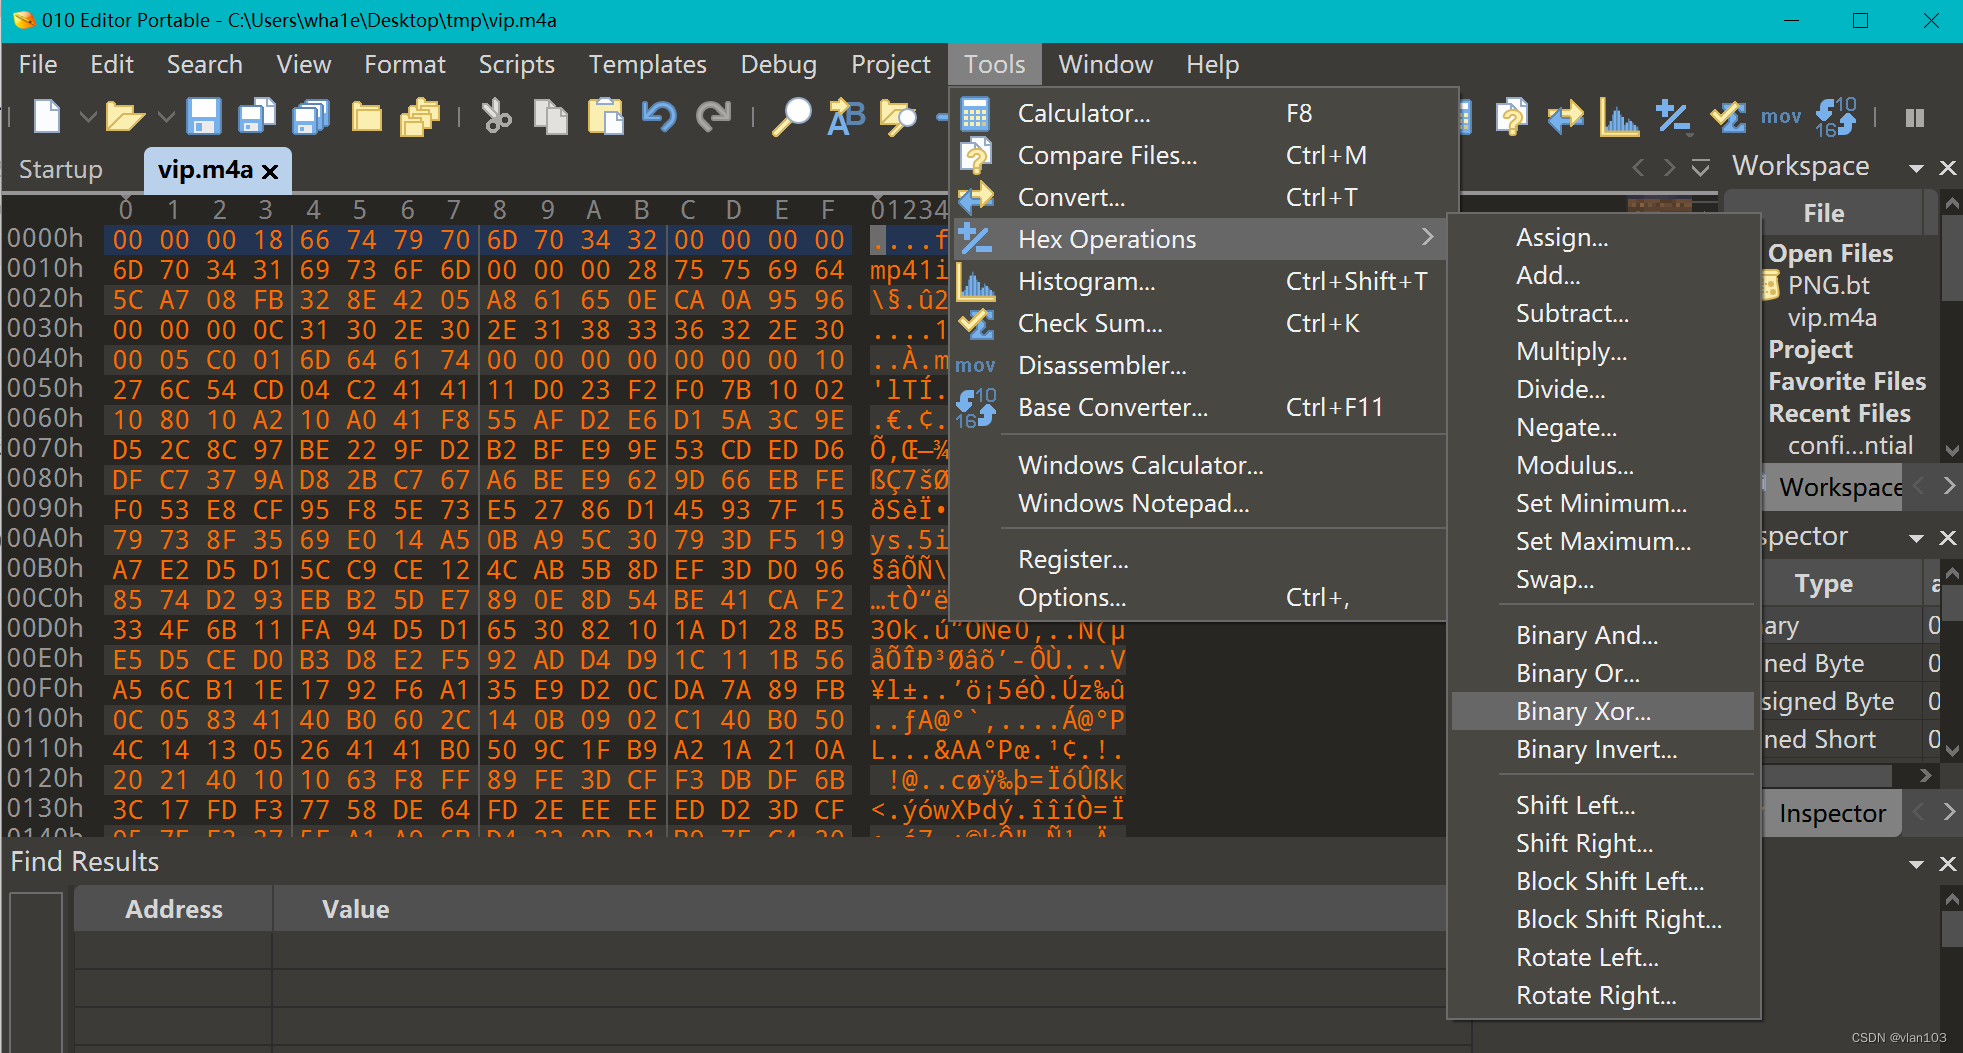The height and width of the screenshot is (1053, 1963).
Task: Select Binary Xor... in Hex Operations submenu
Action: [x=1603, y=711]
